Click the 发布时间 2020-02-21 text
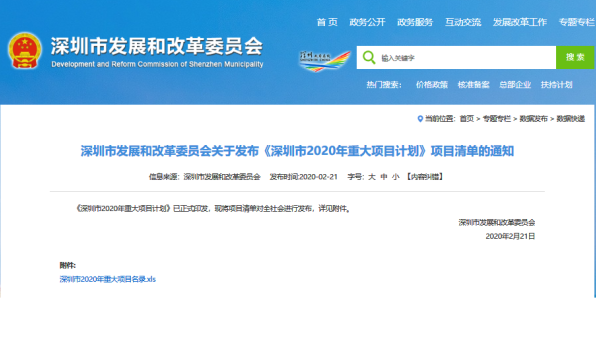The height and width of the screenshot is (360, 596). (303, 177)
